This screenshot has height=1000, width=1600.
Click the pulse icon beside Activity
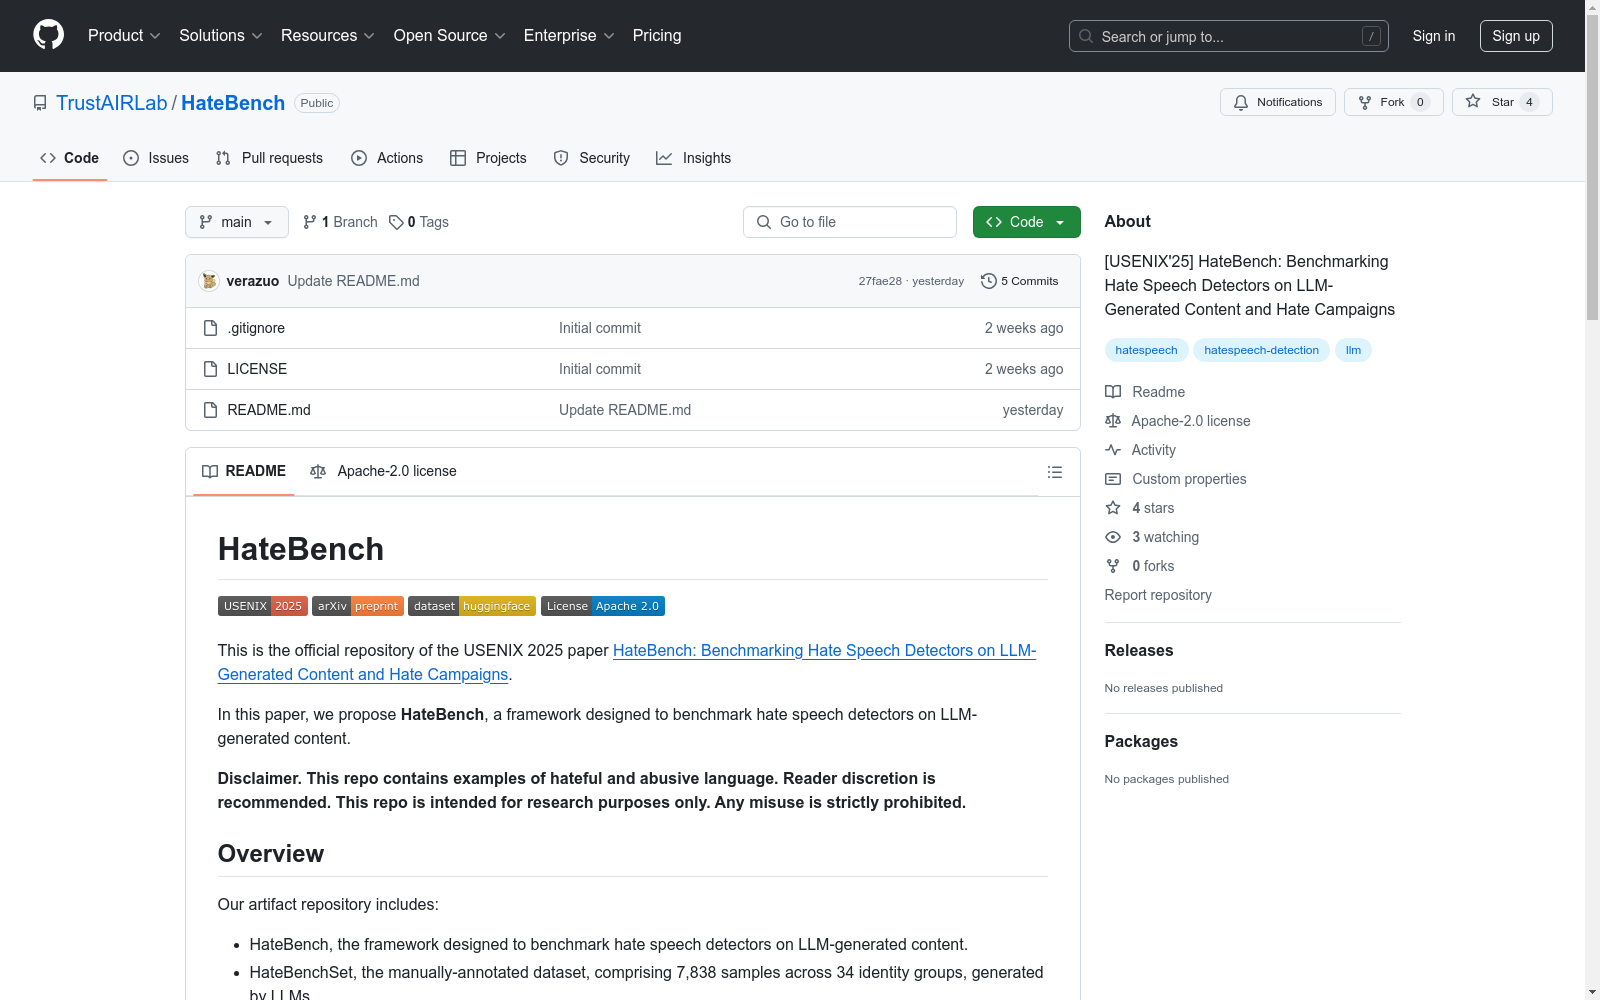tap(1113, 450)
